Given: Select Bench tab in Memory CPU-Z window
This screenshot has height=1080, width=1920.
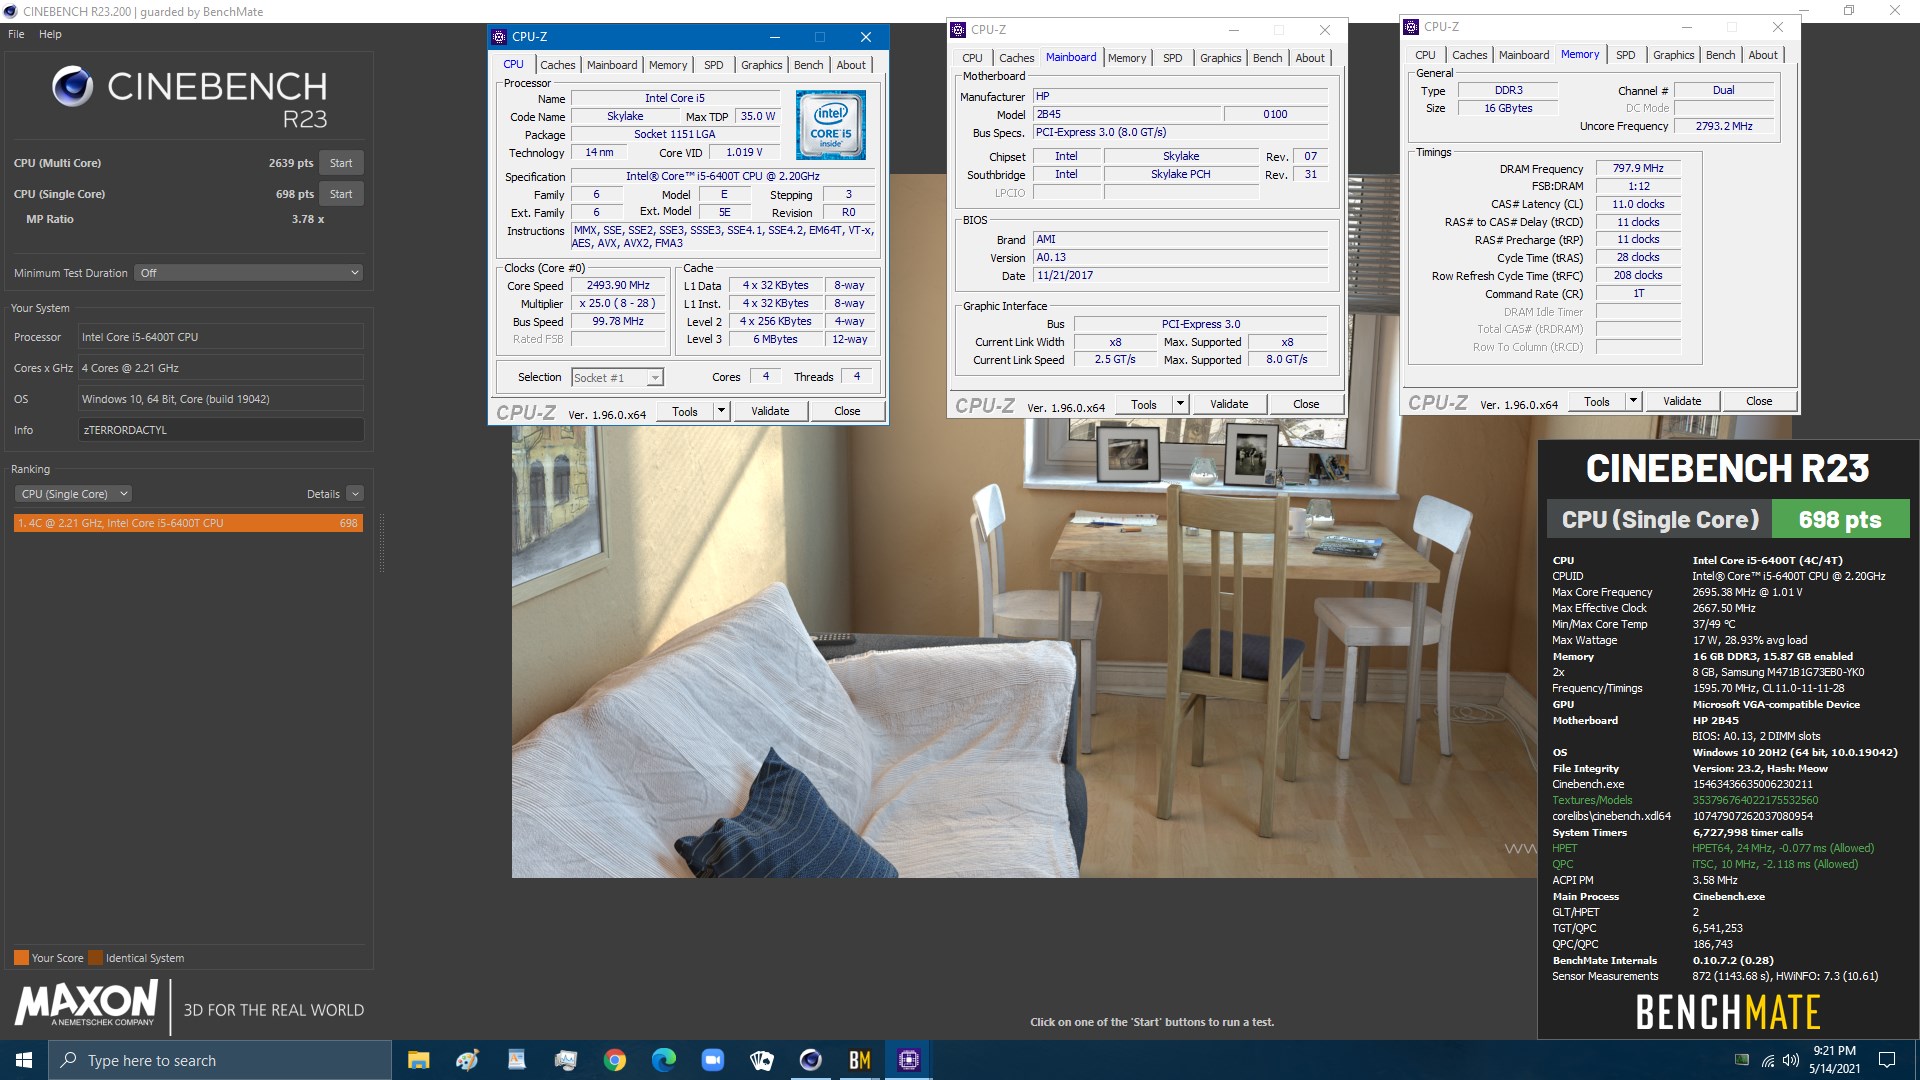Looking at the screenshot, I should [x=1720, y=55].
